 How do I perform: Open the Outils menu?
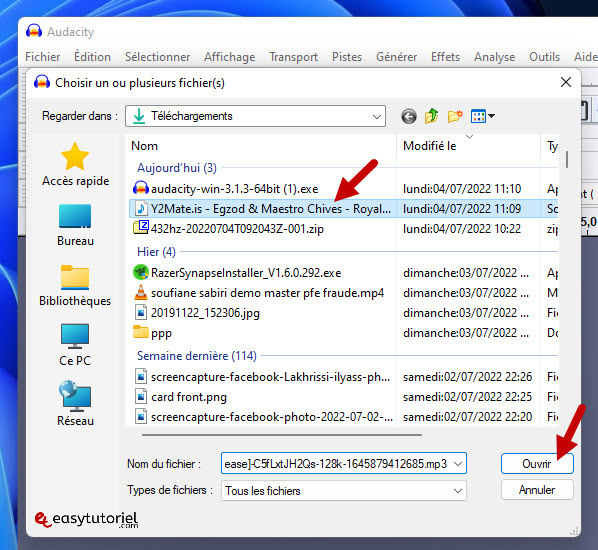pos(544,57)
